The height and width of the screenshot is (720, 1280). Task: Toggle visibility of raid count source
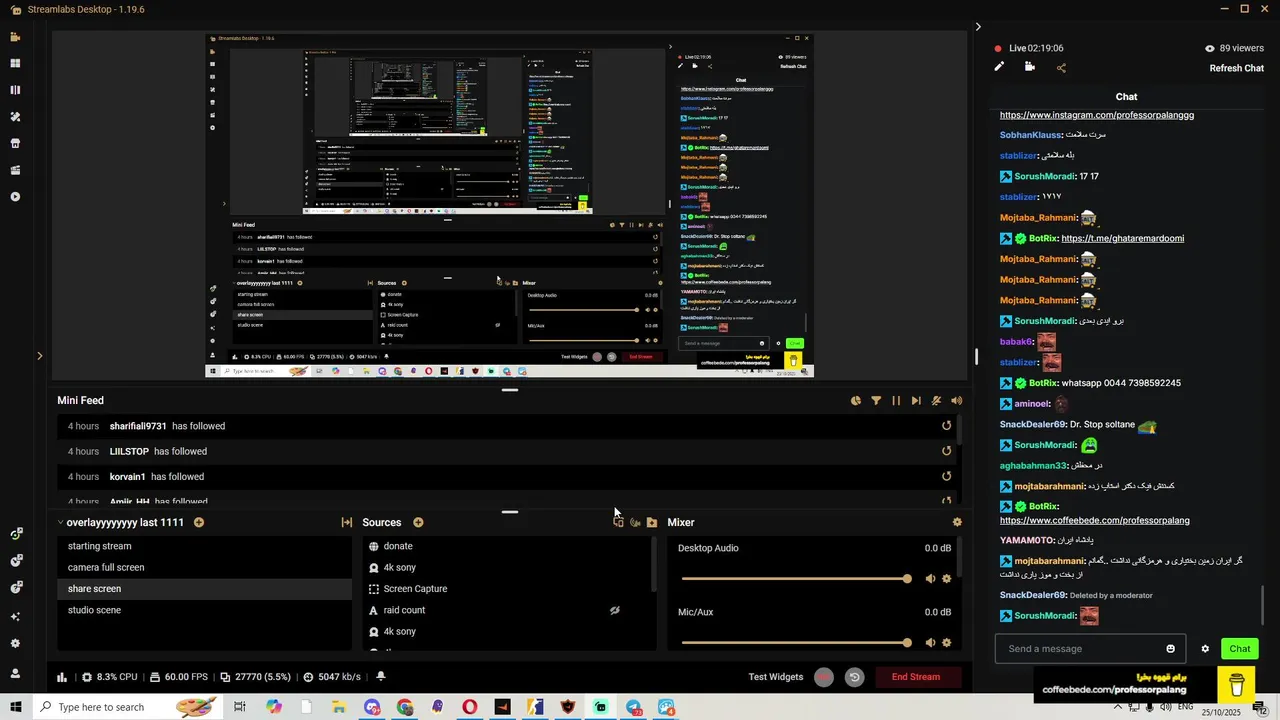click(x=615, y=610)
